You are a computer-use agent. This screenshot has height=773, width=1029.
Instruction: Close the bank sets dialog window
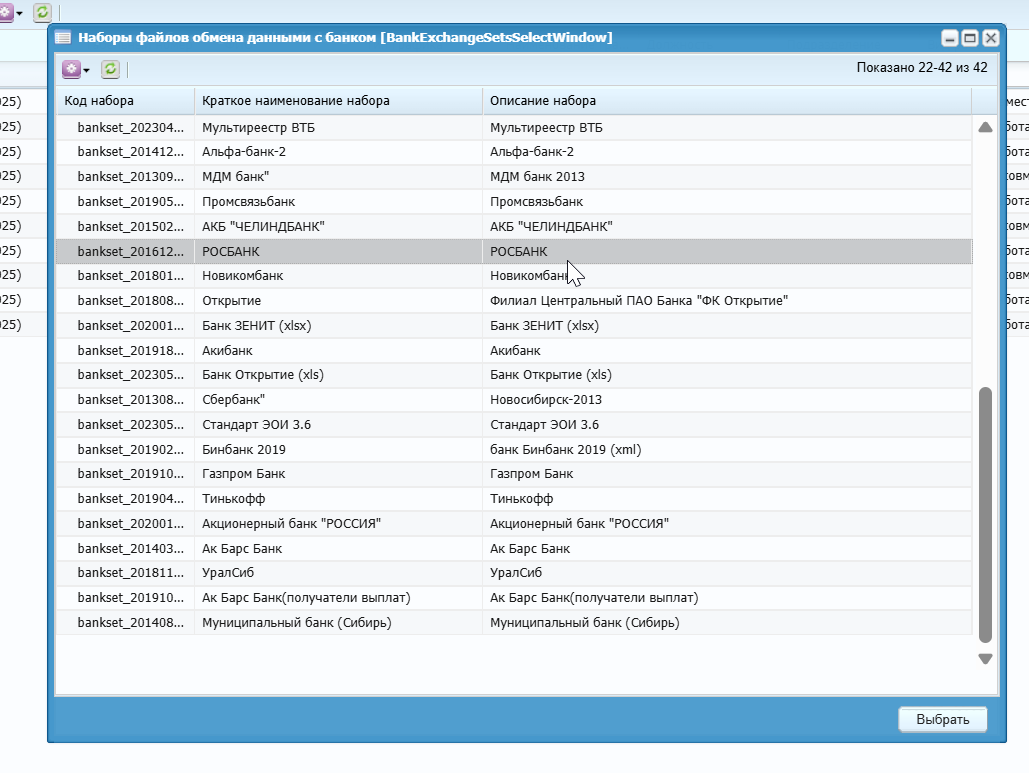click(x=991, y=38)
